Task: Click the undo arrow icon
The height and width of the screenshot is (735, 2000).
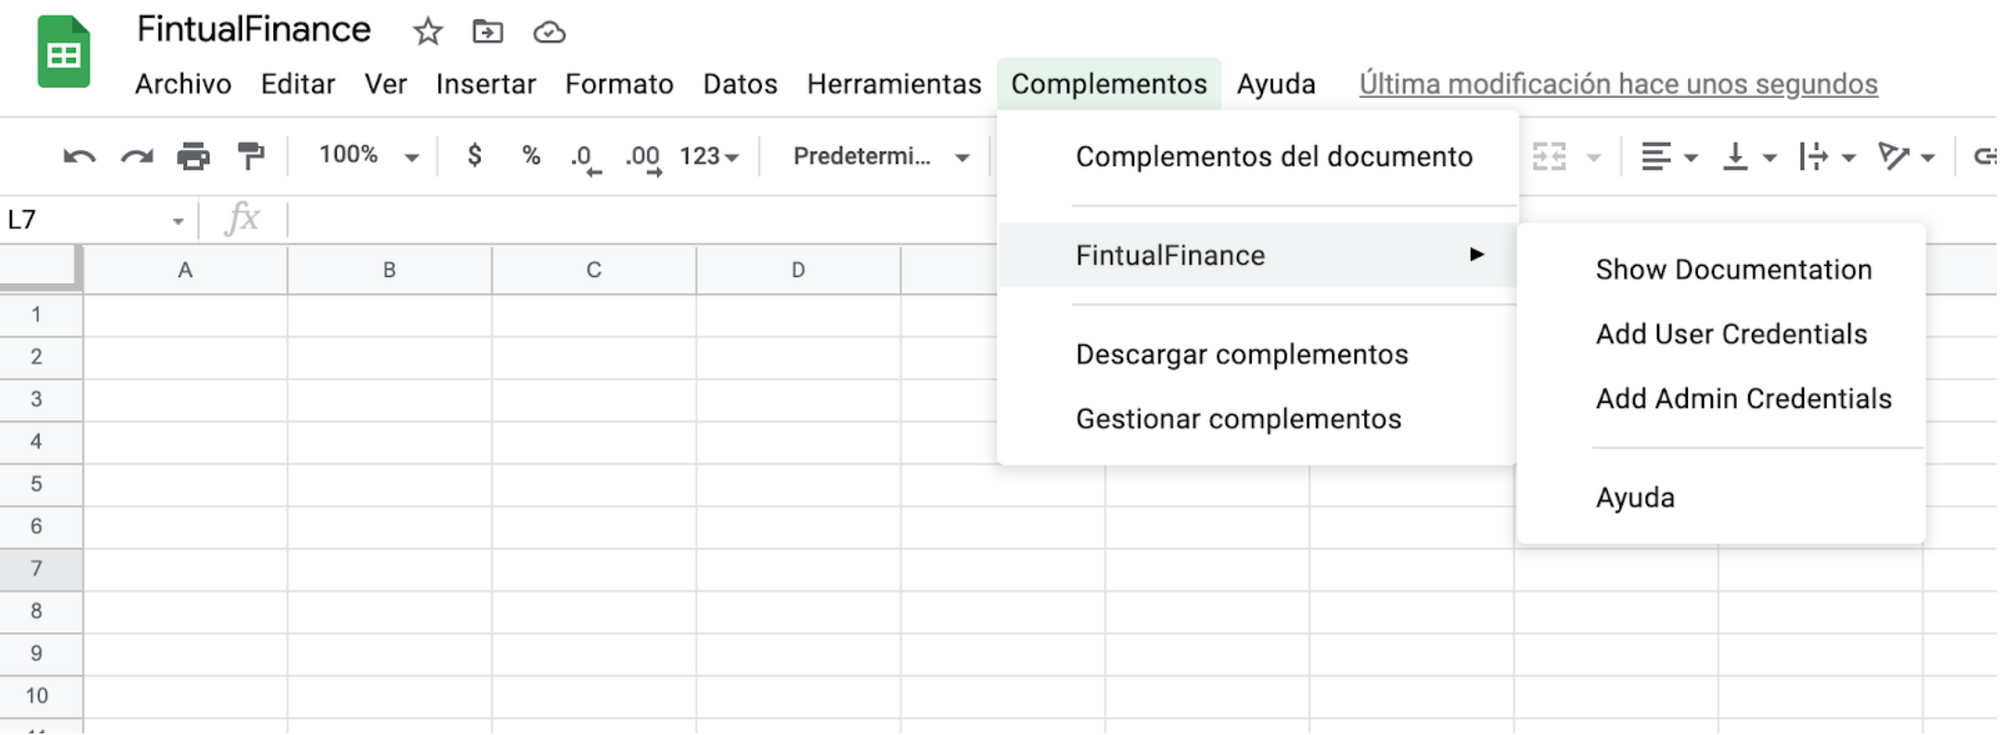Action: (x=79, y=156)
